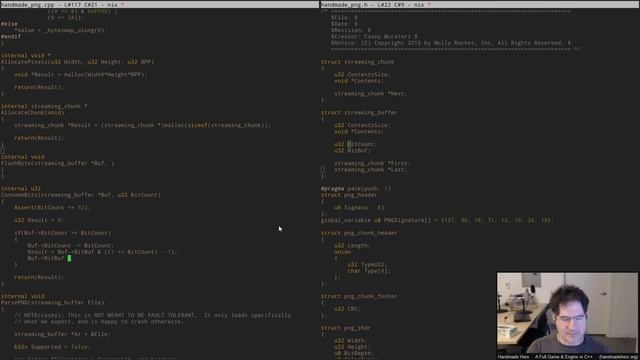Viewport: 640px width, 360px height.
Task: Click the #else preprocessor line
Action: click(9, 24)
